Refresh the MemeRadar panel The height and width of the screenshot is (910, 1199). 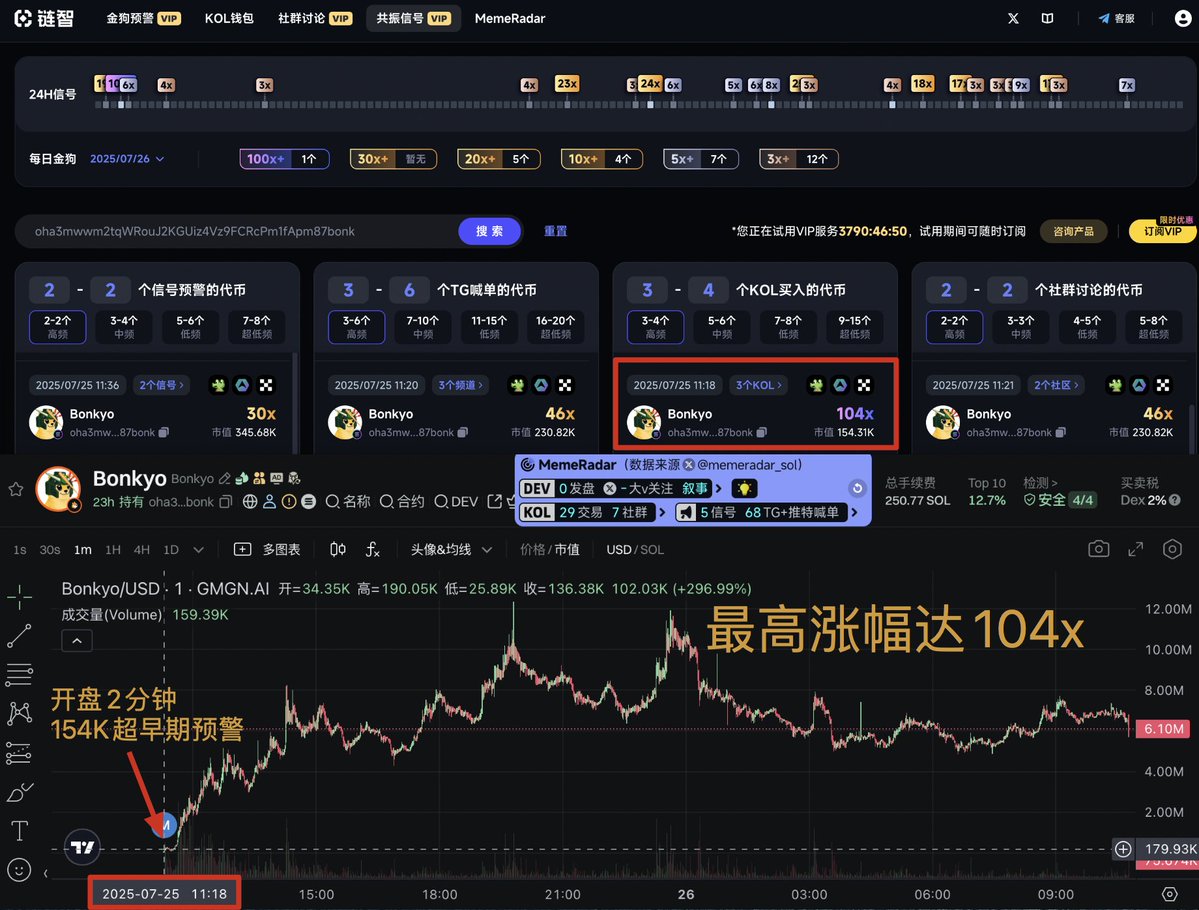click(x=857, y=488)
